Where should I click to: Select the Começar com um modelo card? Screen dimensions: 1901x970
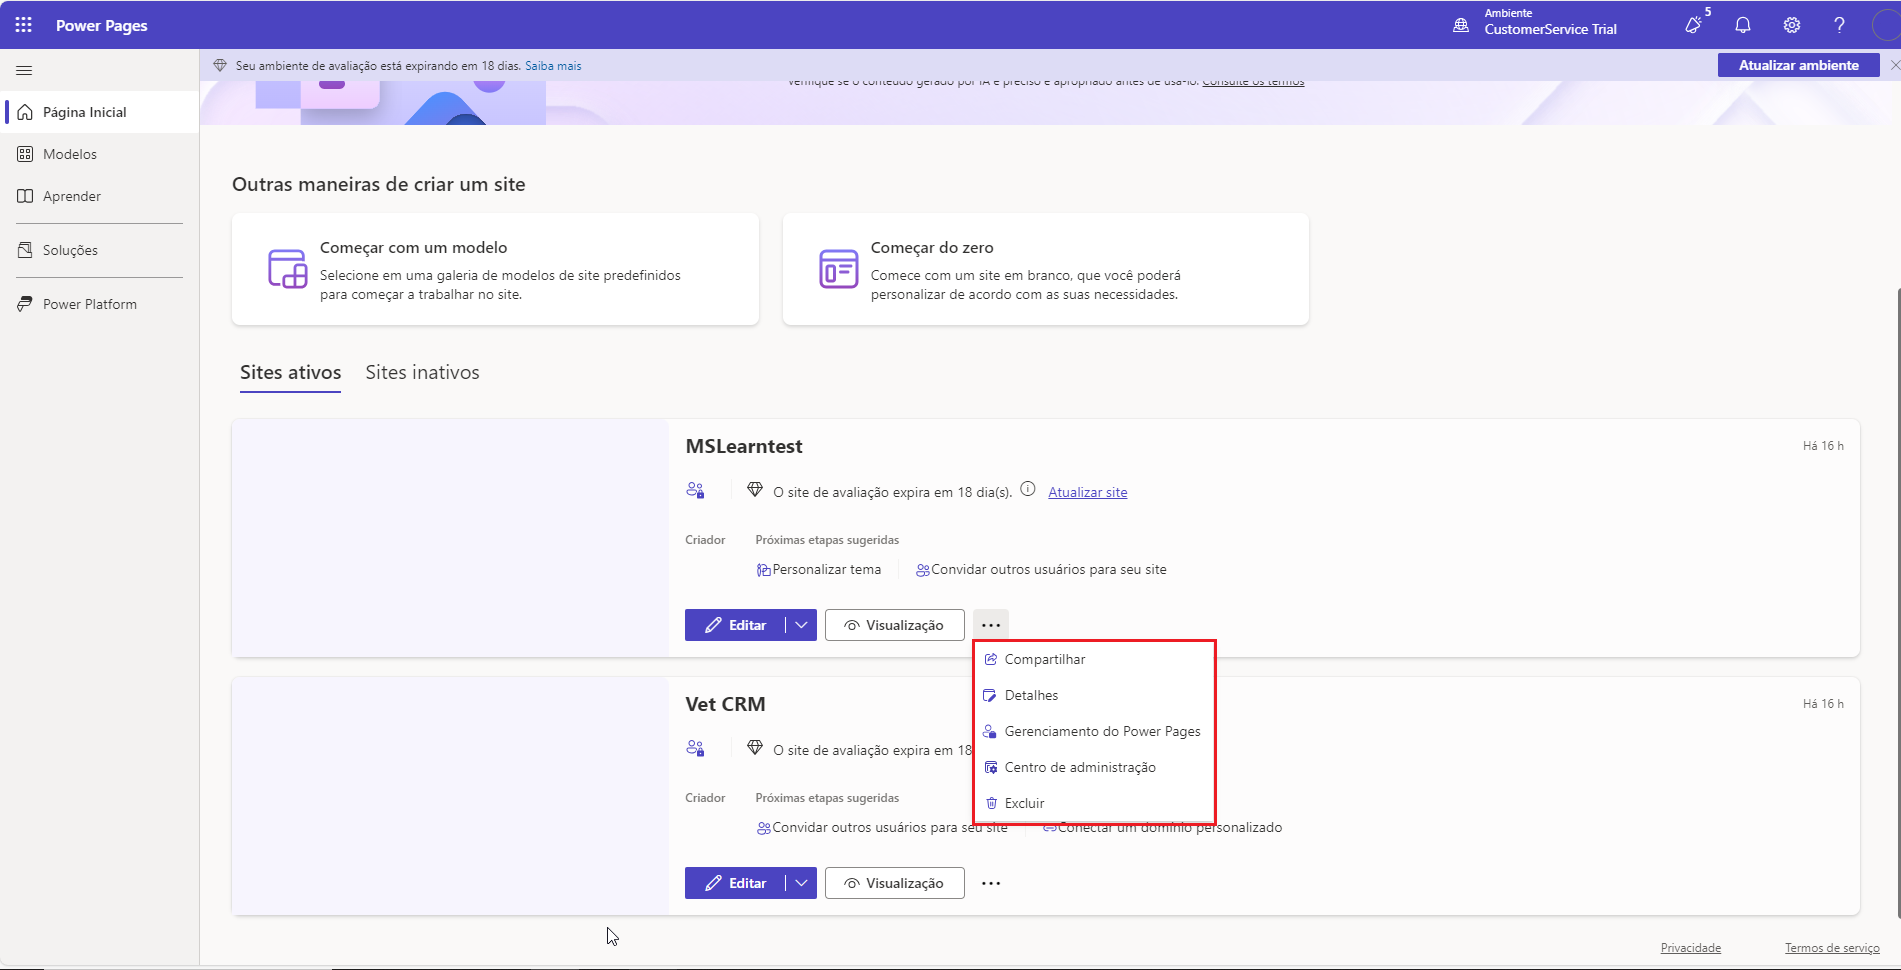tap(495, 269)
